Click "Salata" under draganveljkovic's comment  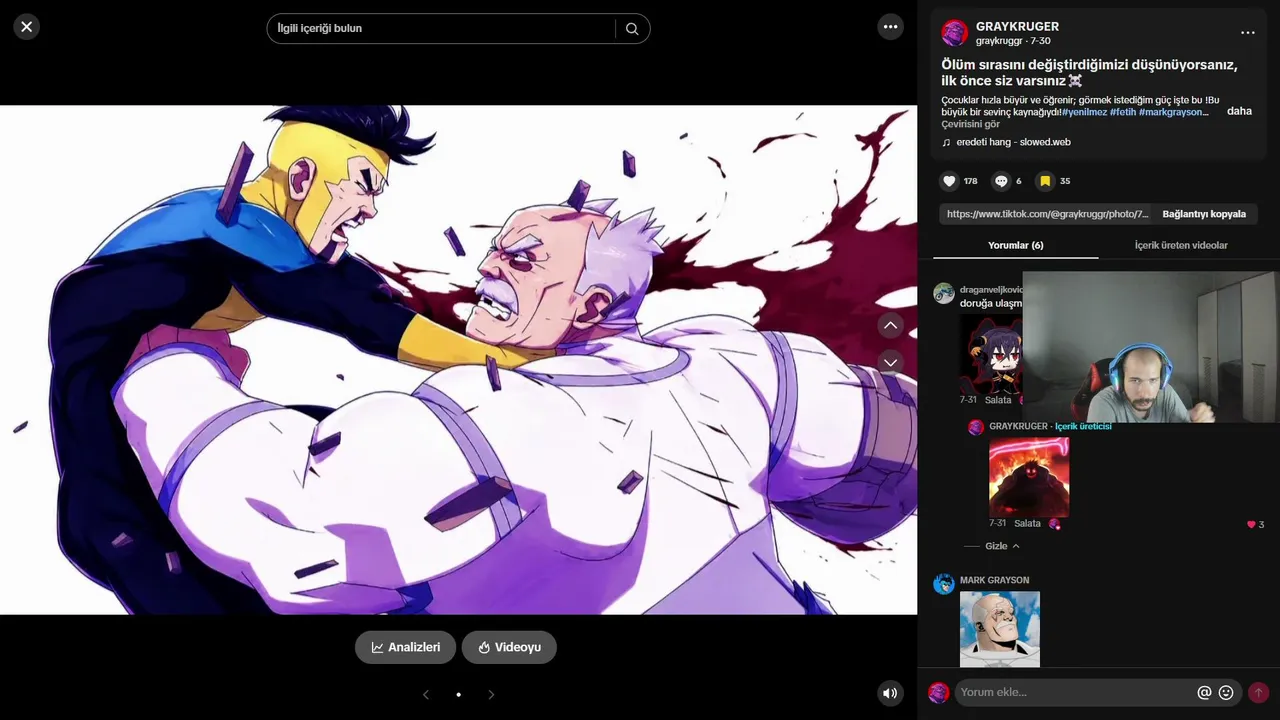998,400
